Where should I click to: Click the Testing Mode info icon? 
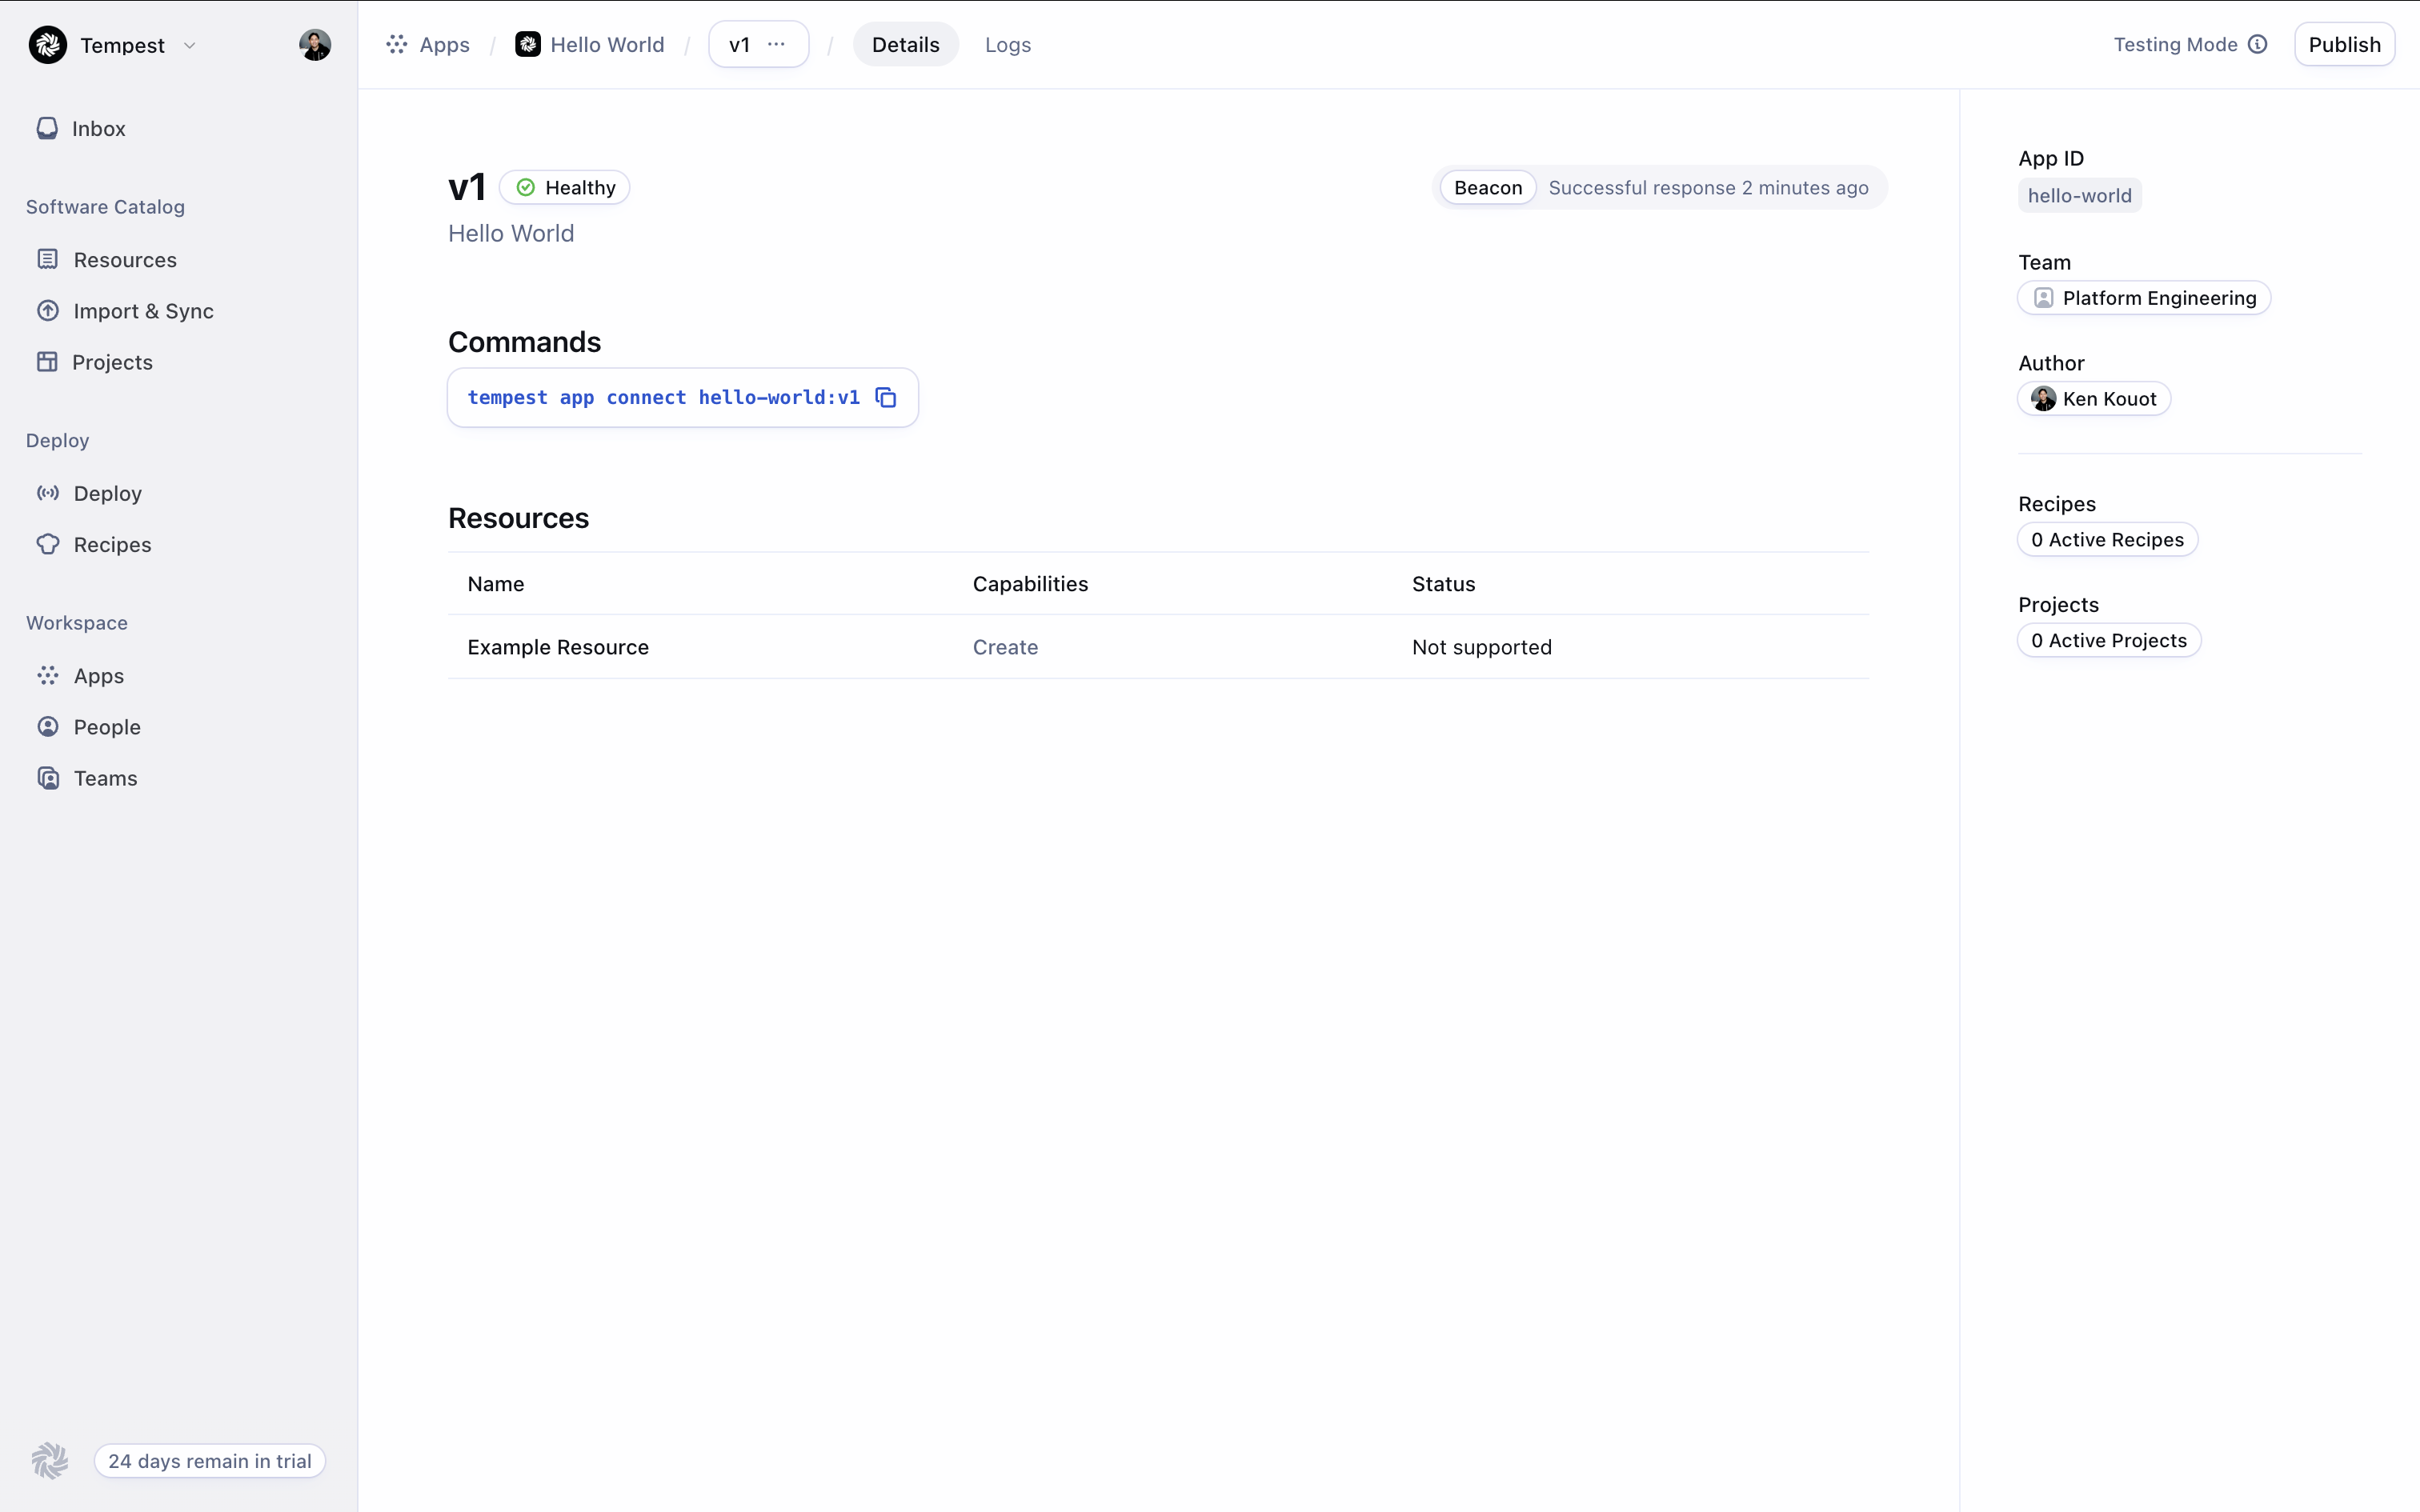point(2257,45)
